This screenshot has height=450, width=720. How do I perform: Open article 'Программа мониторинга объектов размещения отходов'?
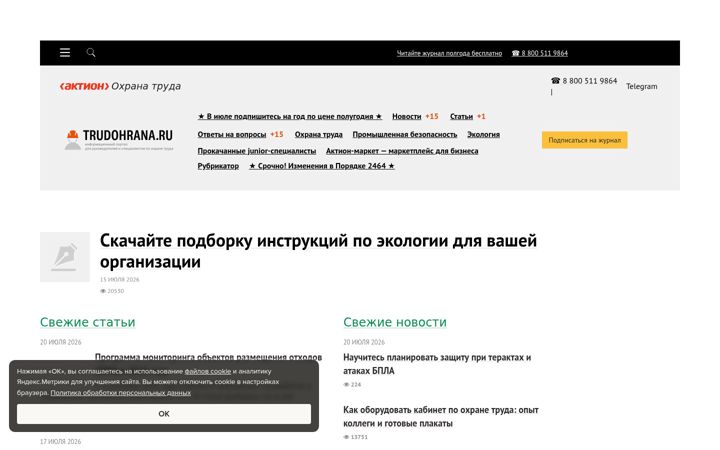pos(208,357)
